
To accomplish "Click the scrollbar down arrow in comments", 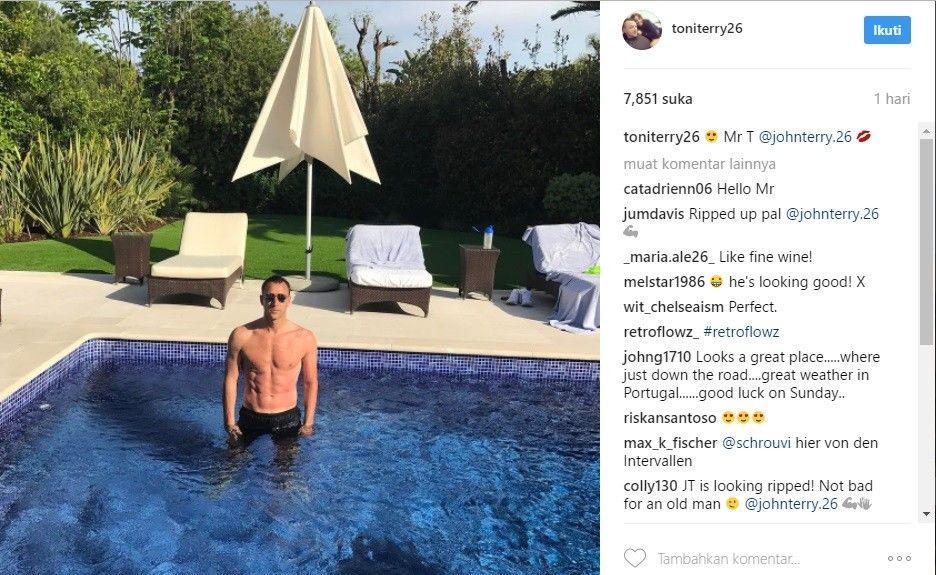I will point(926,513).
